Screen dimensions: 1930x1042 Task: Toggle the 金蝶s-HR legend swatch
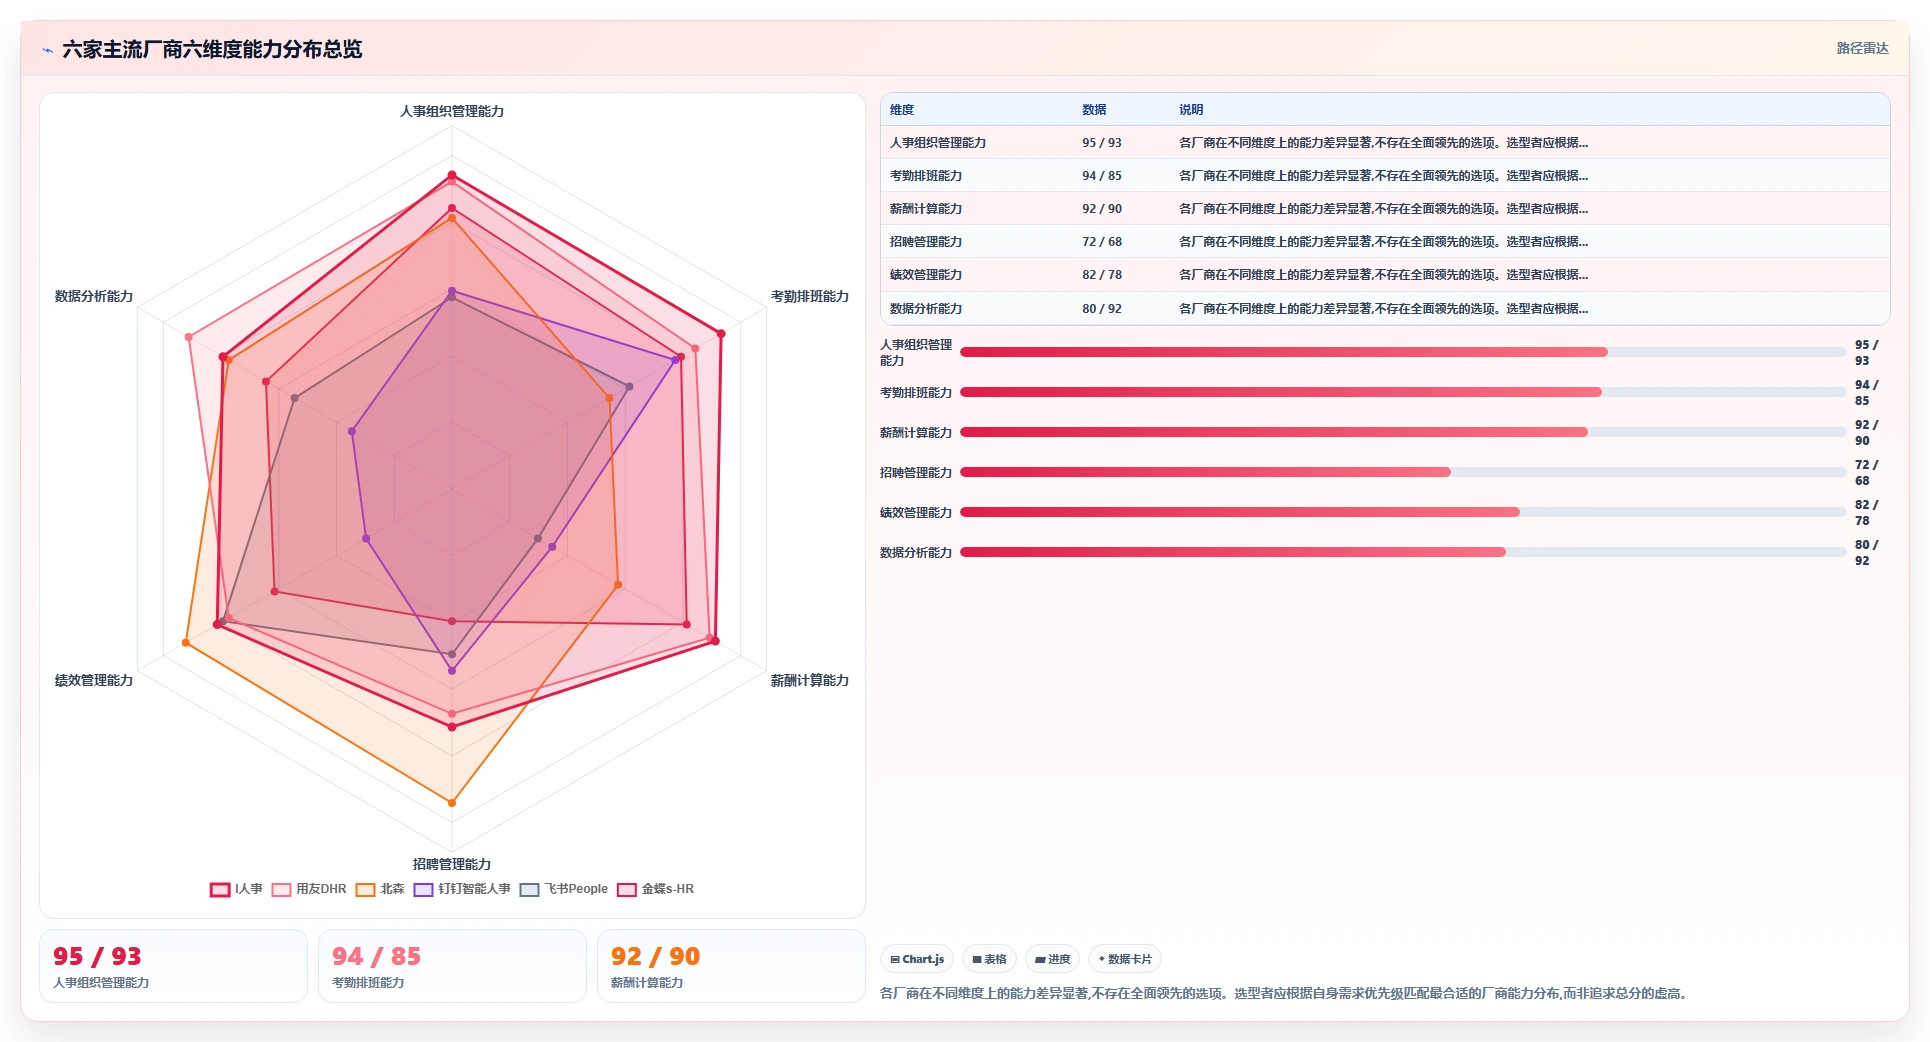tap(627, 889)
